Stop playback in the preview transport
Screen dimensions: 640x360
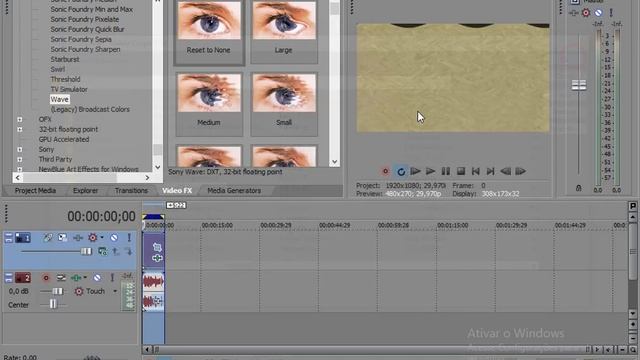point(461,171)
